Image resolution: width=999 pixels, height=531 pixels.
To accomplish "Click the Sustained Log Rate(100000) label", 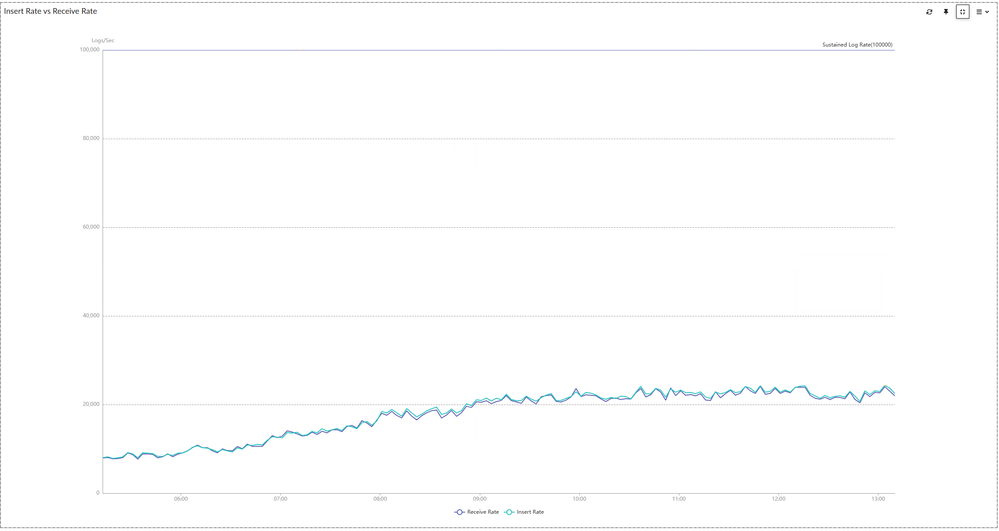I will pos(857,45).
